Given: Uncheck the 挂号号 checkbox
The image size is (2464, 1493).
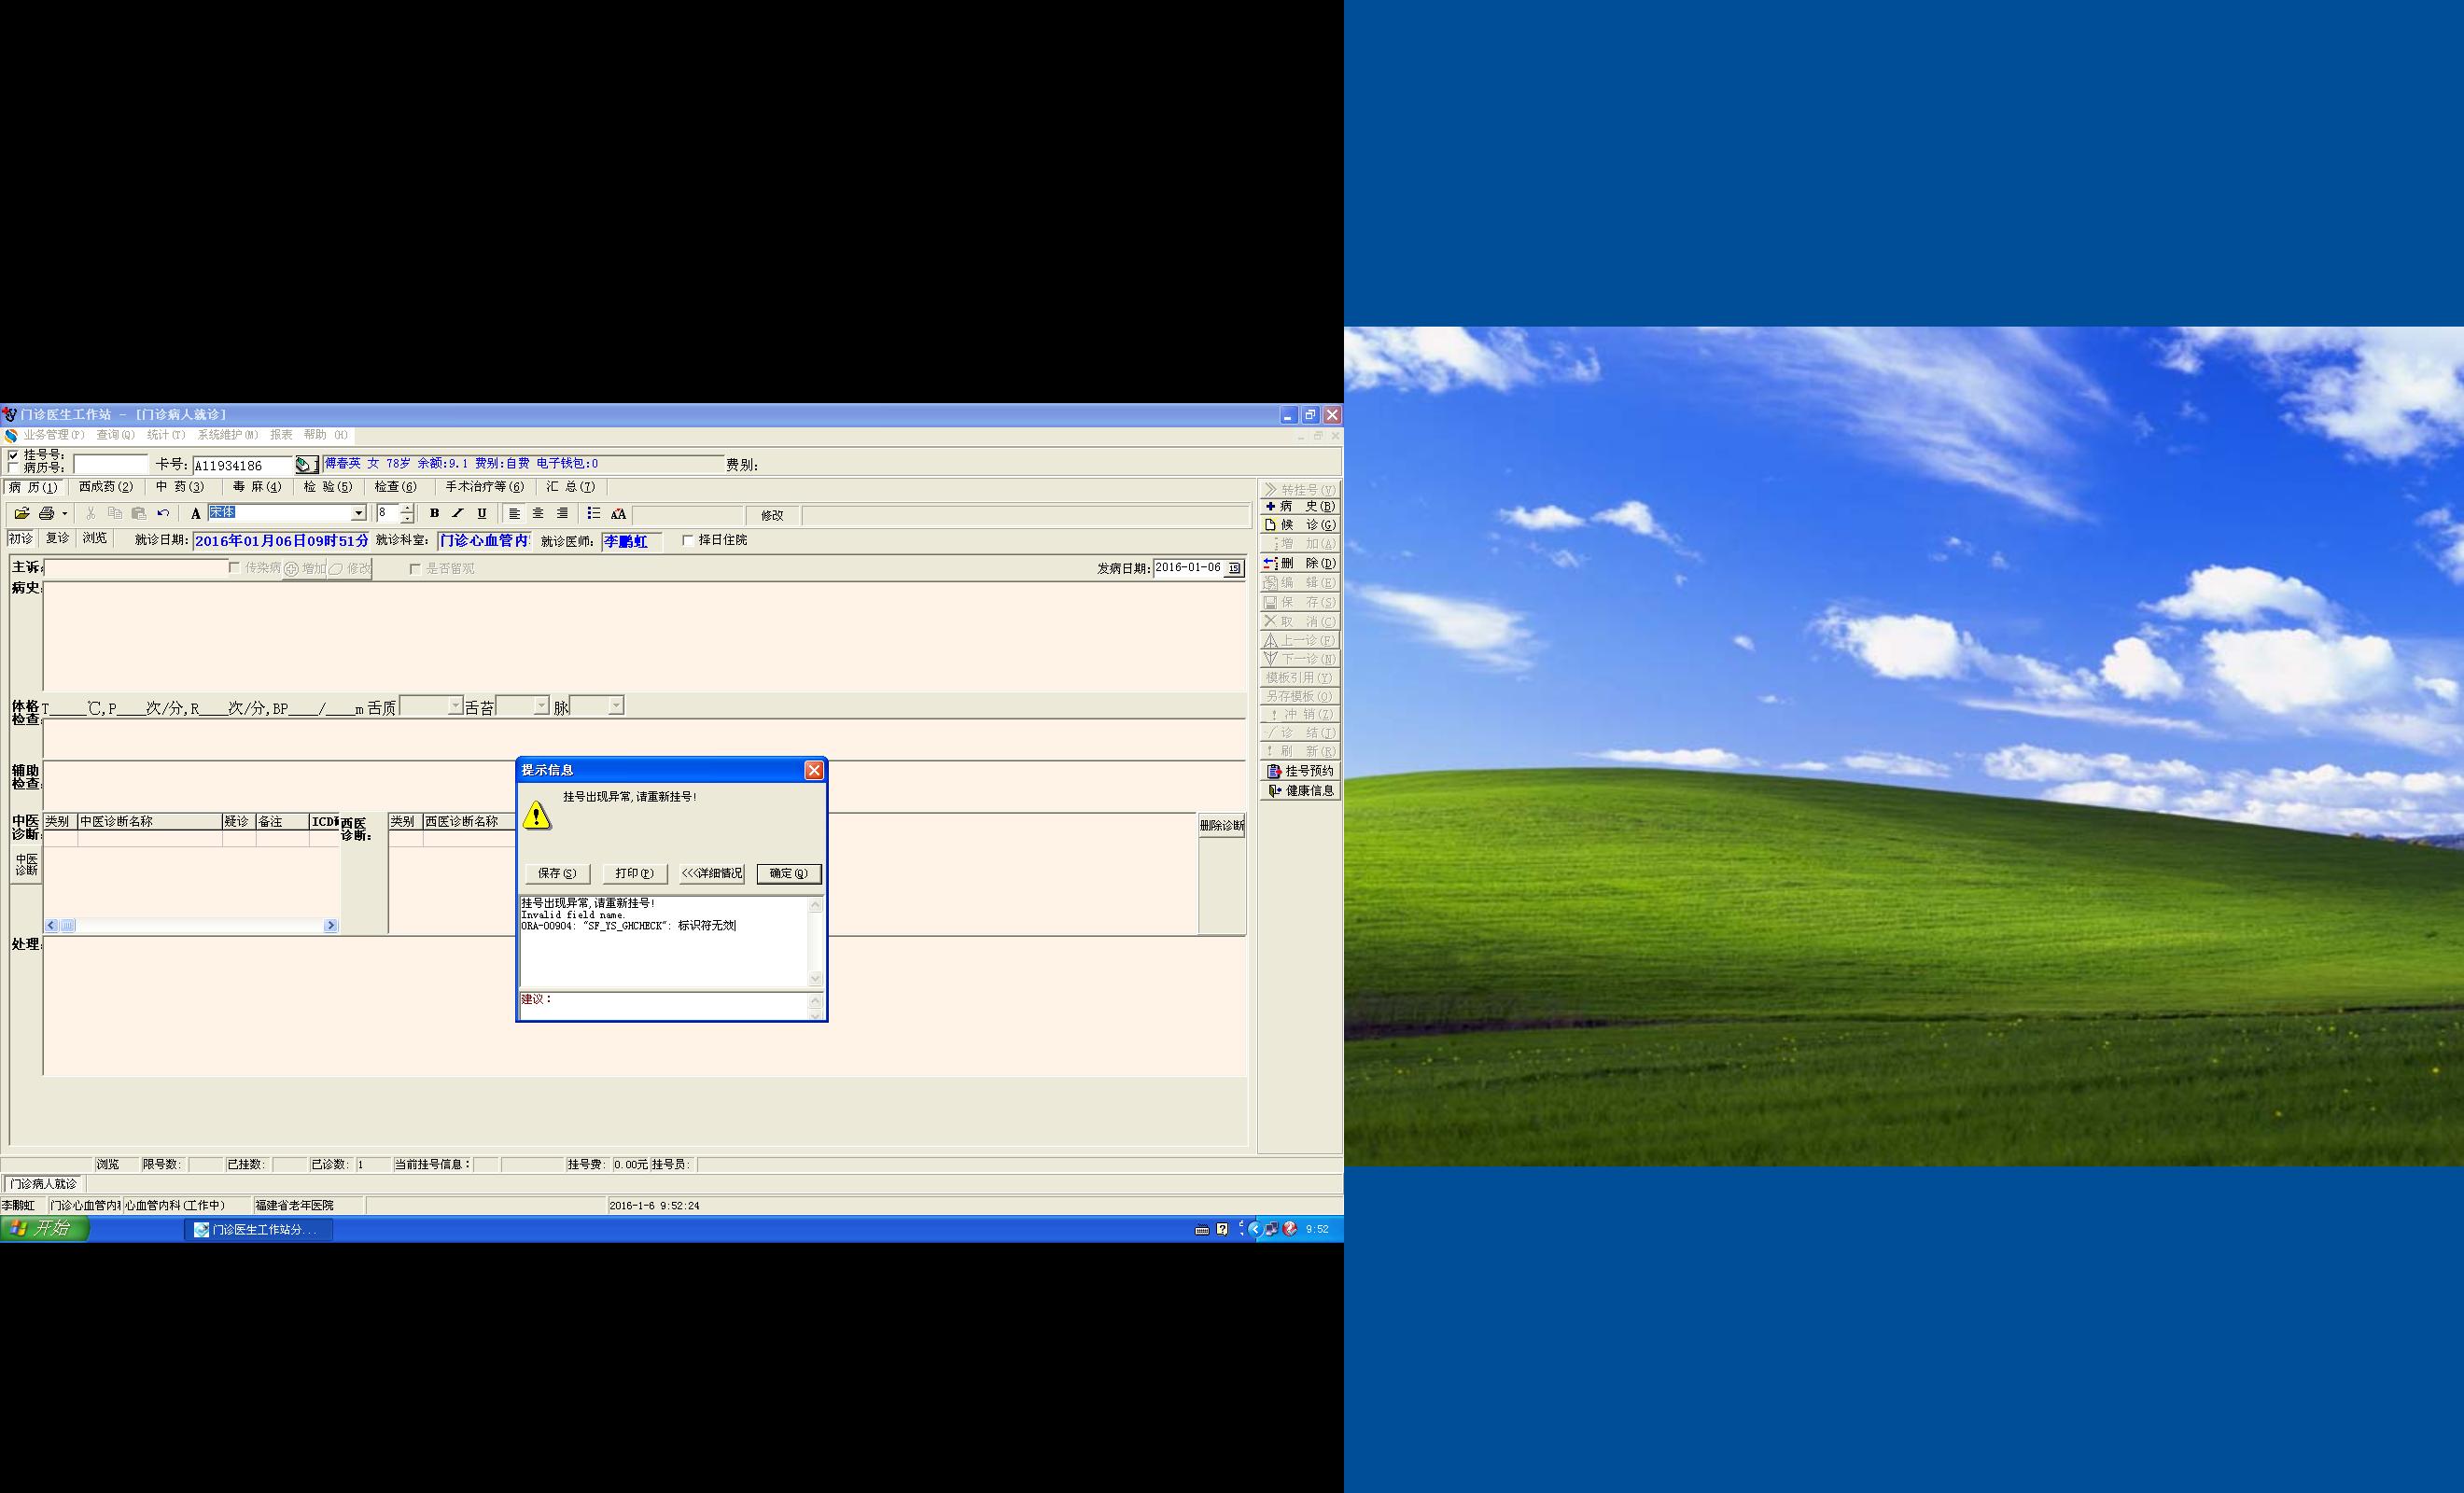Looking at the screenshot, I should pyautogui.click(x=13, y=455).
